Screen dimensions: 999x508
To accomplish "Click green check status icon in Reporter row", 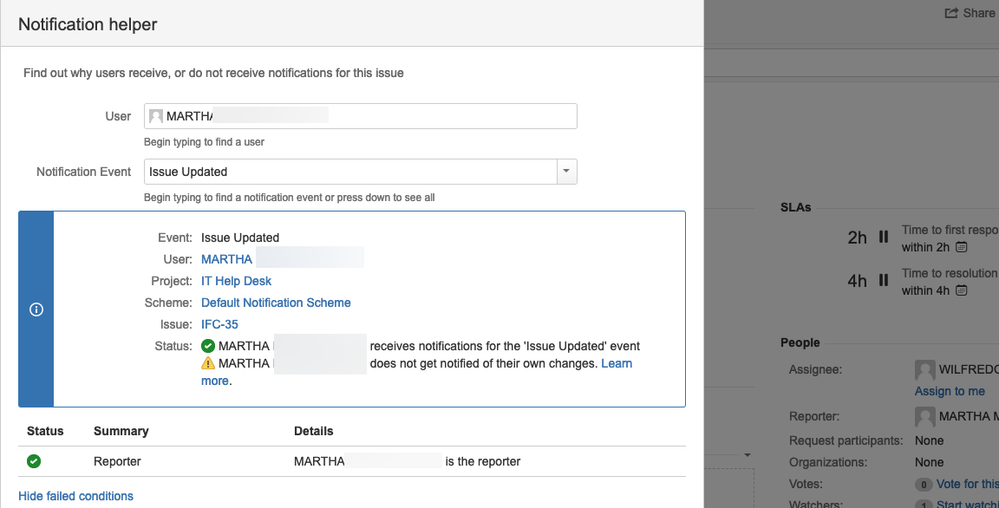I will point(34,461).
